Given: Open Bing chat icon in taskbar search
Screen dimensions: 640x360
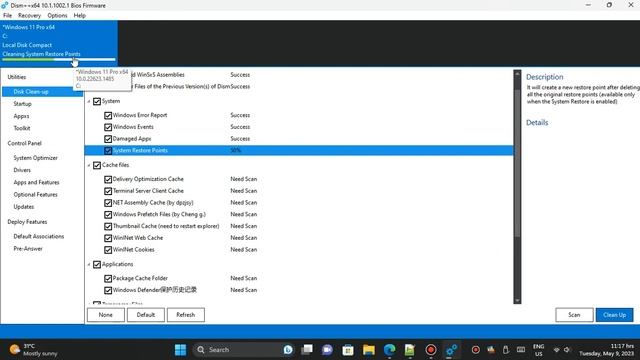Looking at the screenshot, I should [x=288, y=350].
